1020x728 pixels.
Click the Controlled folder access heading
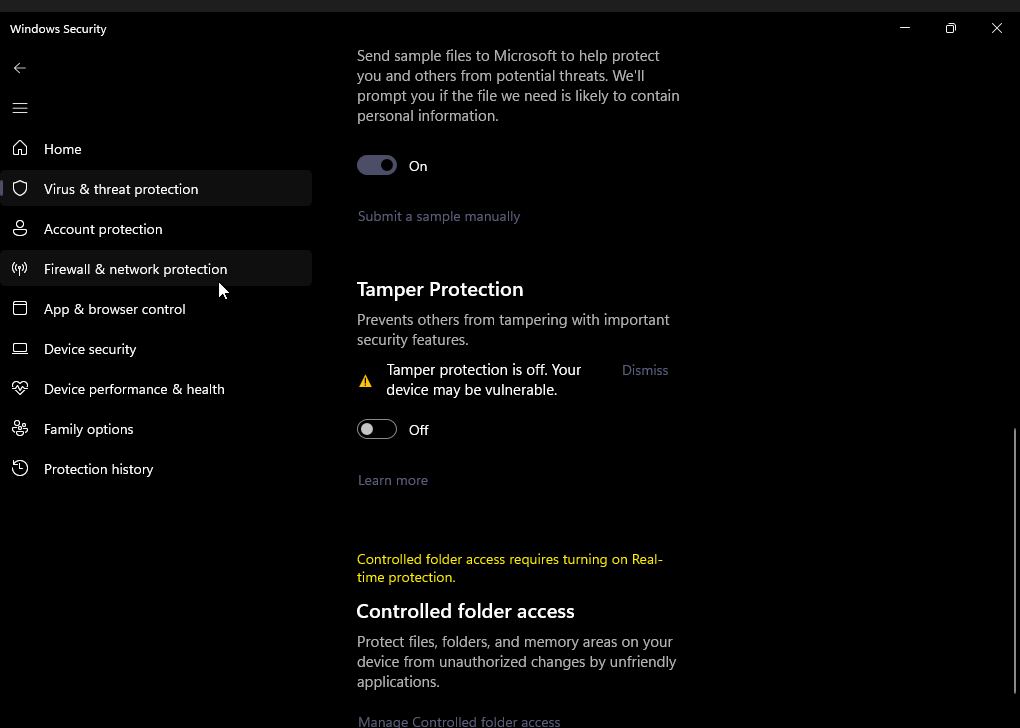[465, 612]
